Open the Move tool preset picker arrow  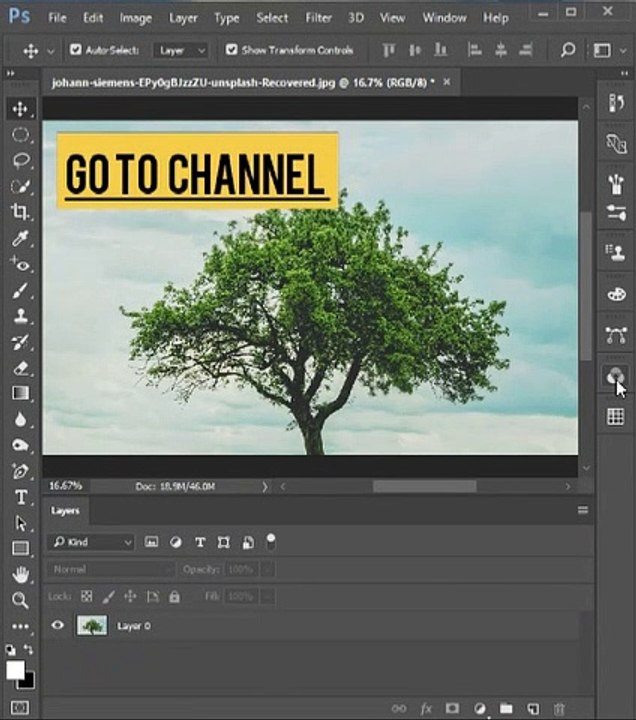(51, 51)
